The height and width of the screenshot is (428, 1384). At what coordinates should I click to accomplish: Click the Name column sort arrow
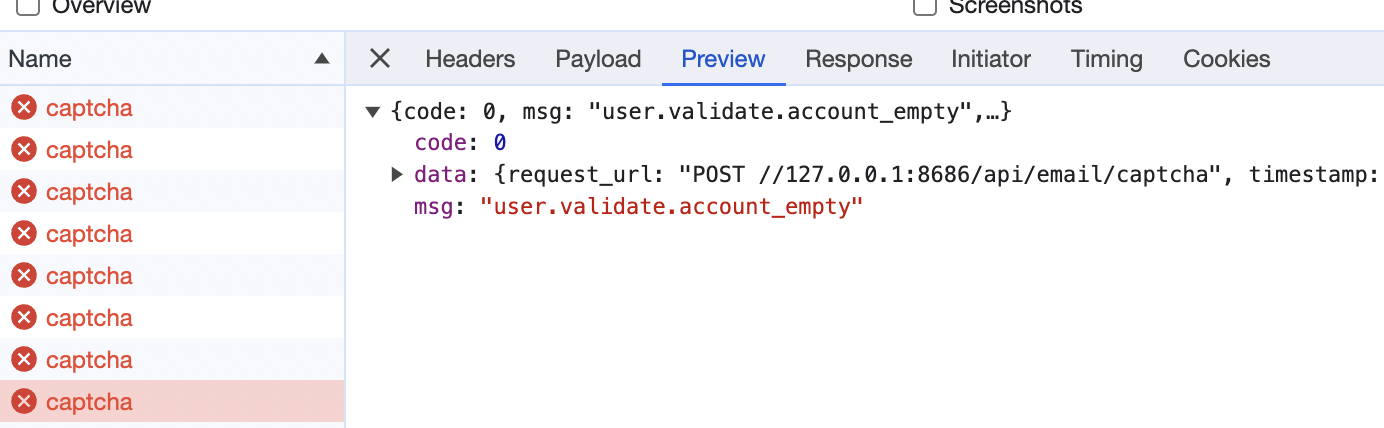(322, 59)
